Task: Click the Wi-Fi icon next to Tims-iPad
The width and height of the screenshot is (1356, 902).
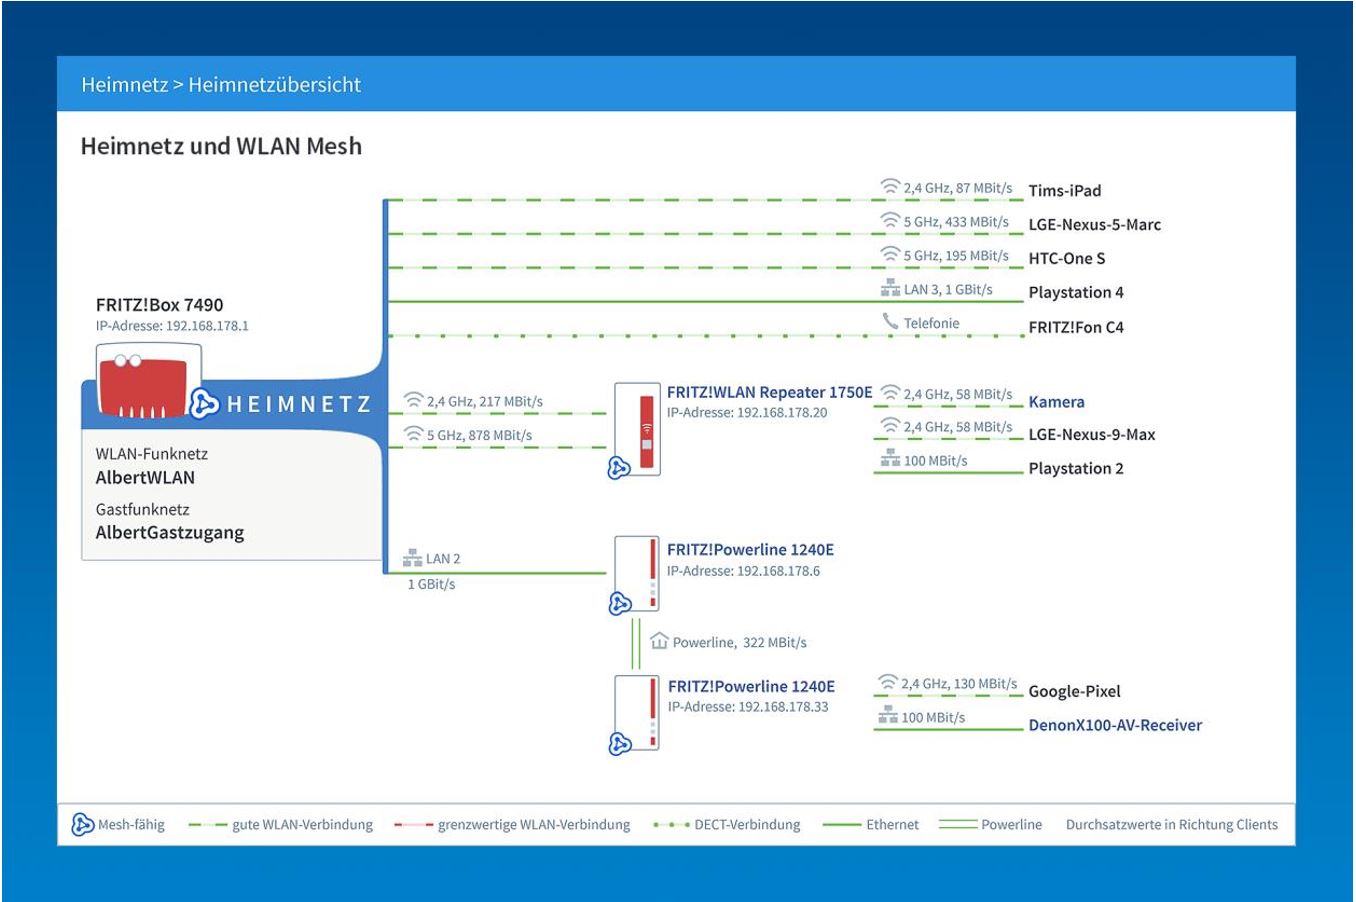Action: point(890,187)
